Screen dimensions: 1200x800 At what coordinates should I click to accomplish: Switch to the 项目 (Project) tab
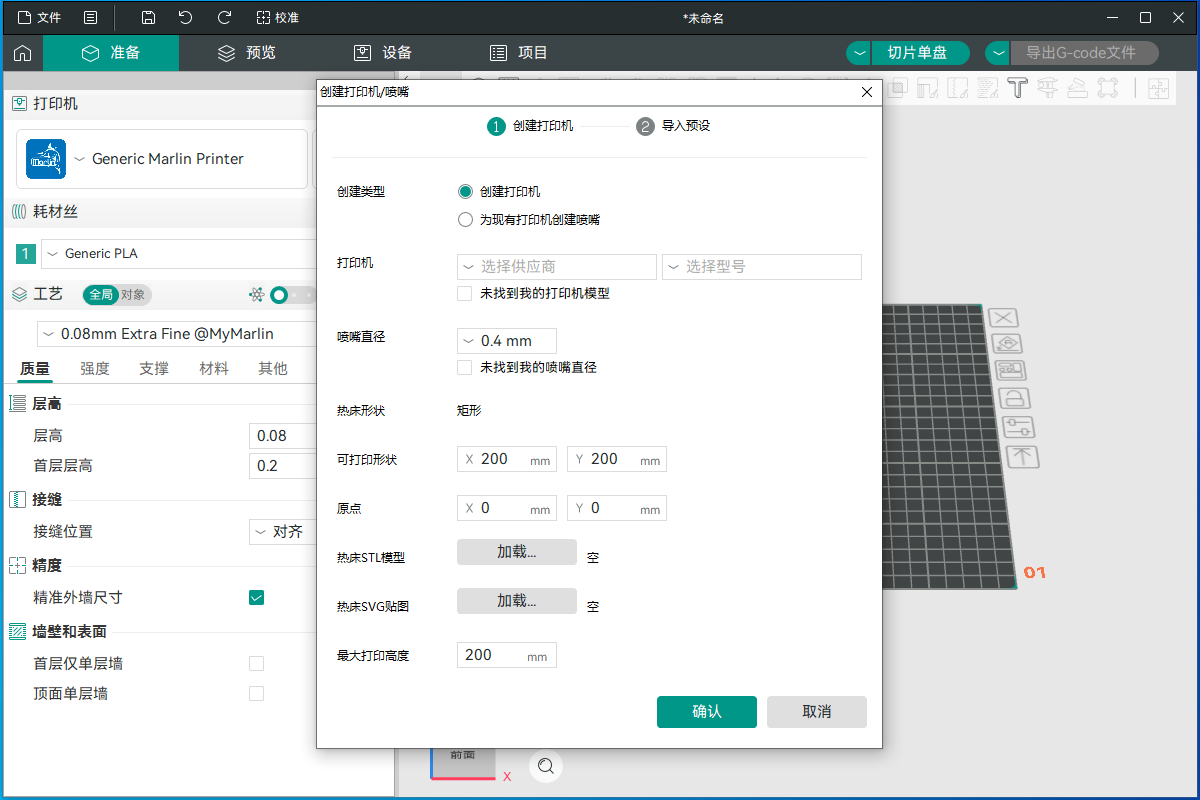click(x=519, y=53)
